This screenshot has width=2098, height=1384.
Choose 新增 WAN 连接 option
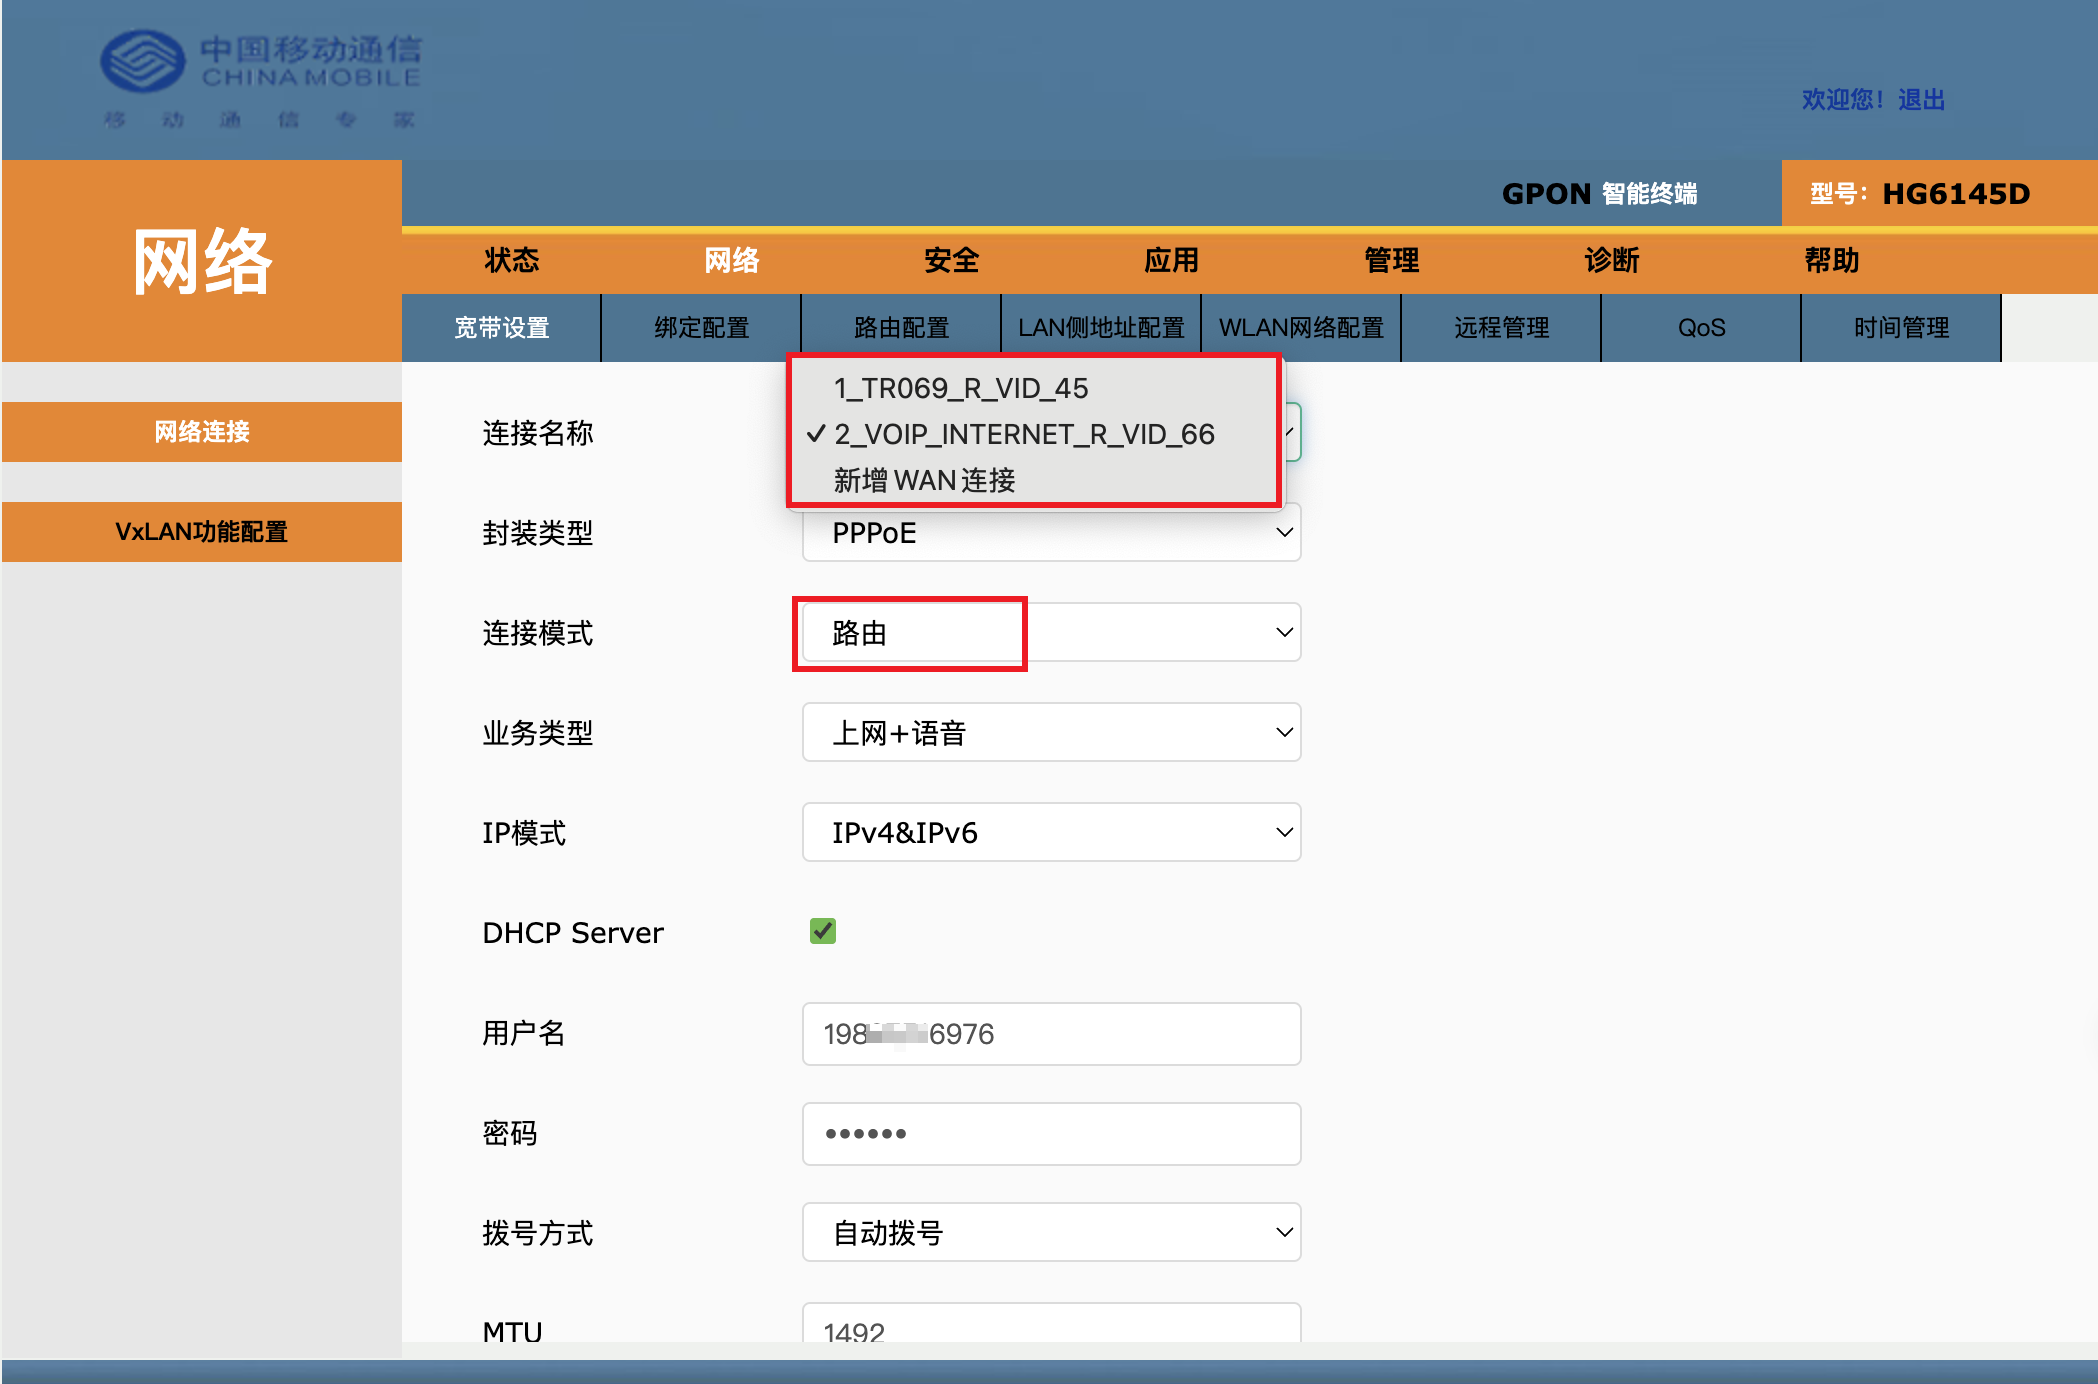(924, 481)
